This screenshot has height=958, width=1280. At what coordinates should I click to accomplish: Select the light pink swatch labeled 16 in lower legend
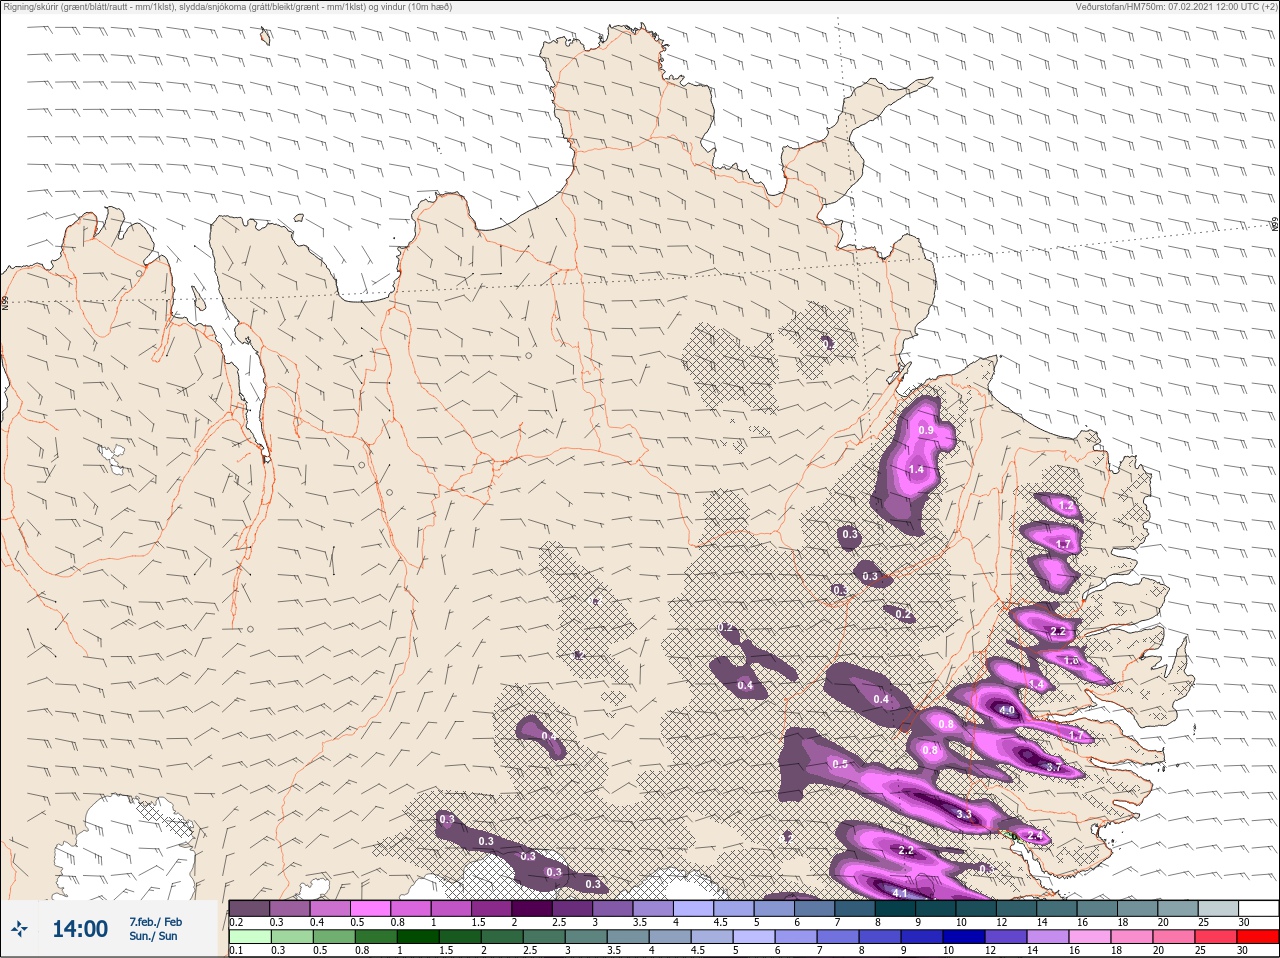(1089, 937)
